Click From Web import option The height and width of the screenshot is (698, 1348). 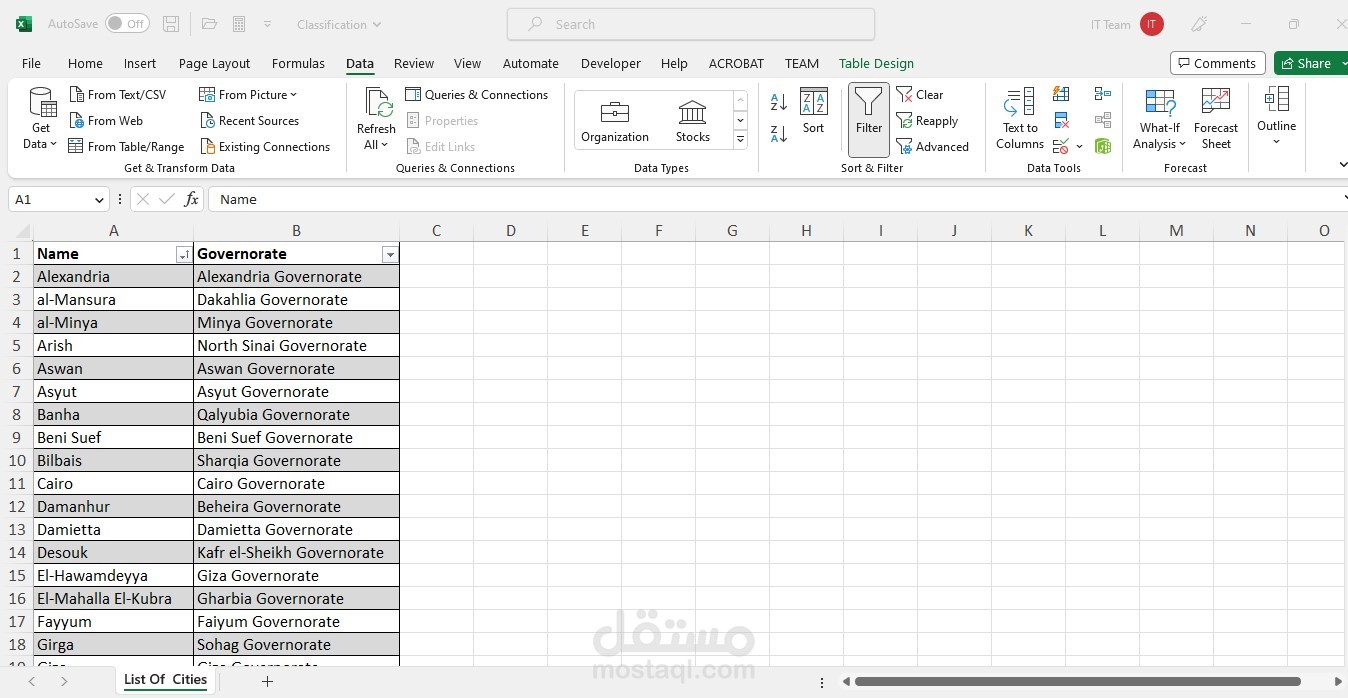coord(106,120)
